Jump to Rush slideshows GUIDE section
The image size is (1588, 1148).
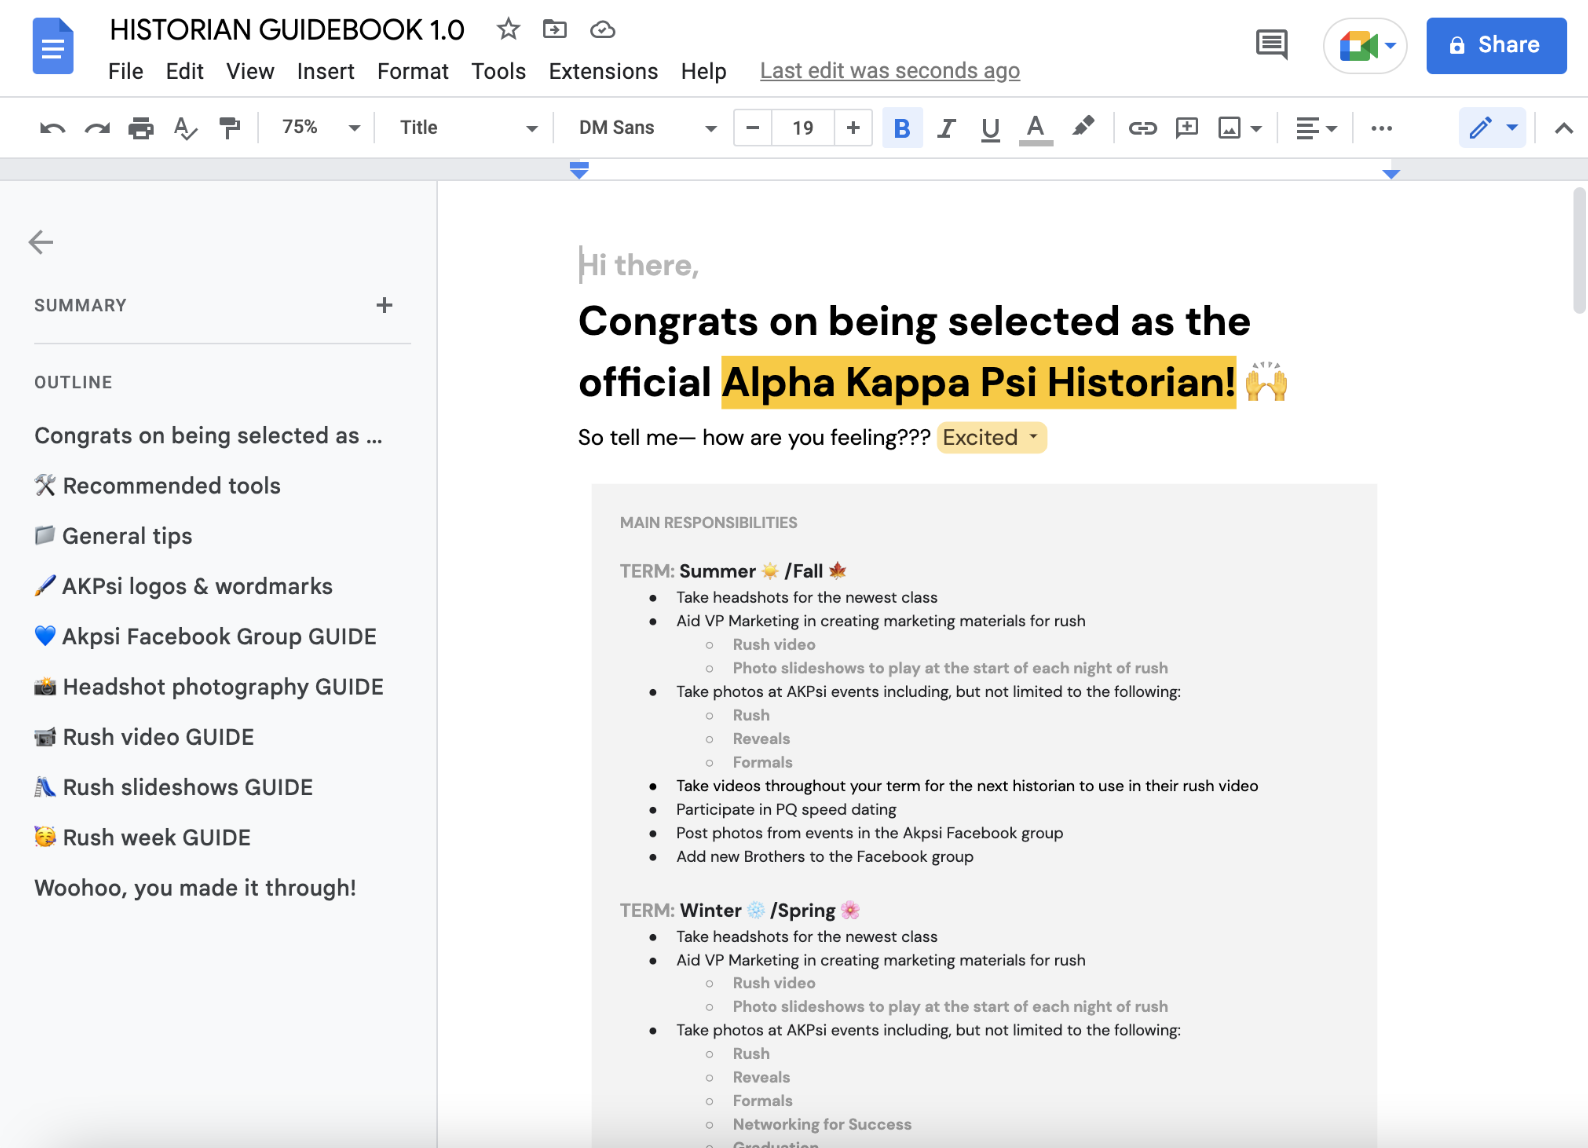[174, 787]
